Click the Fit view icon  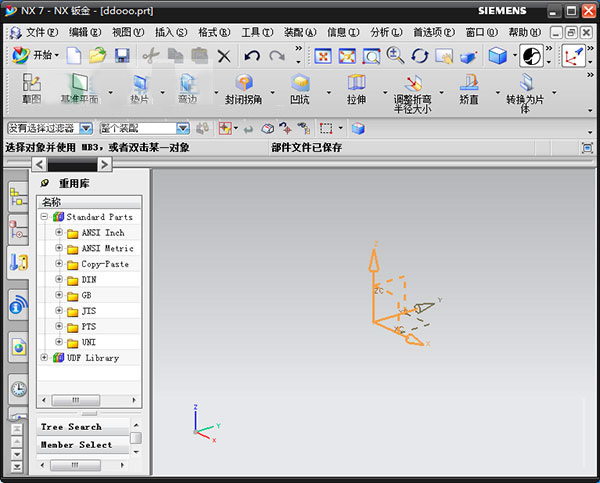324,56
